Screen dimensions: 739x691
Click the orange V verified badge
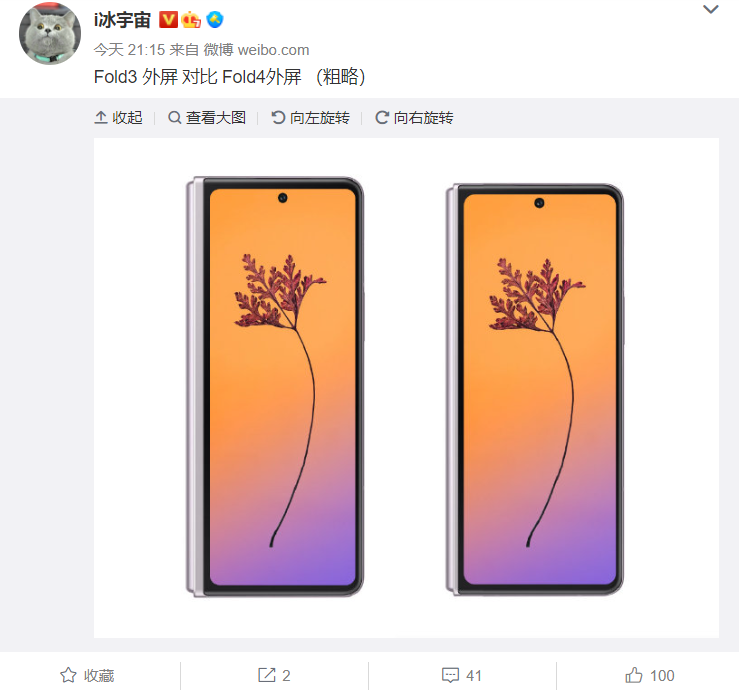(168, 20)
